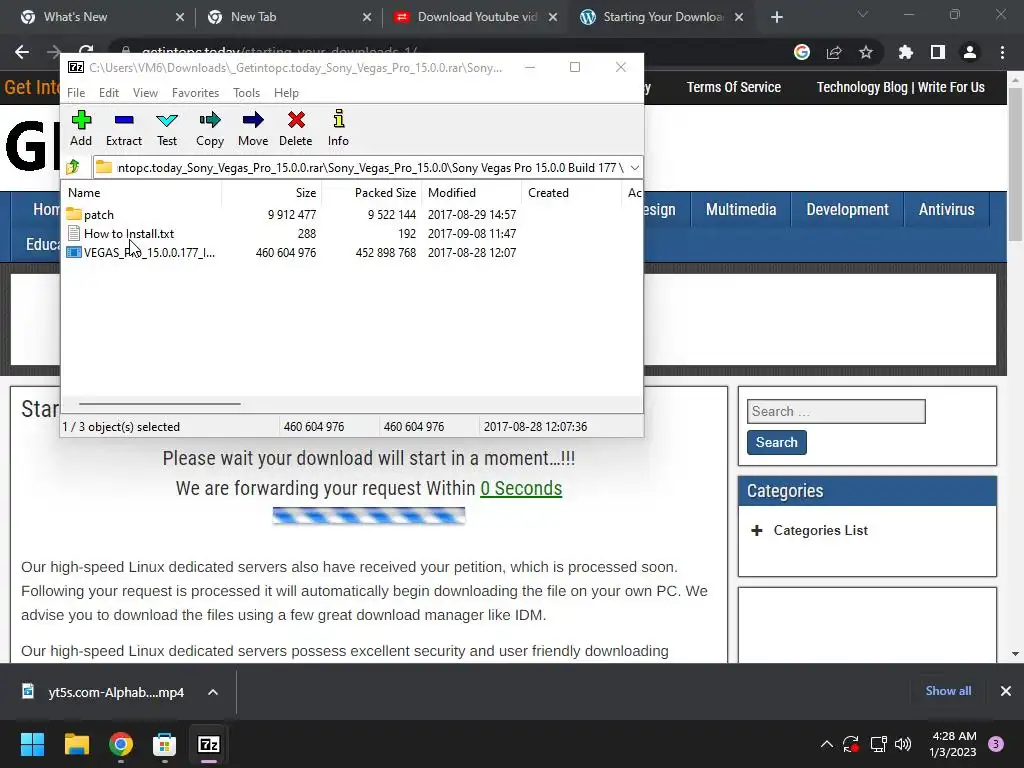
Task: Open the Antivirus category on the website
Action: (946, 209)
